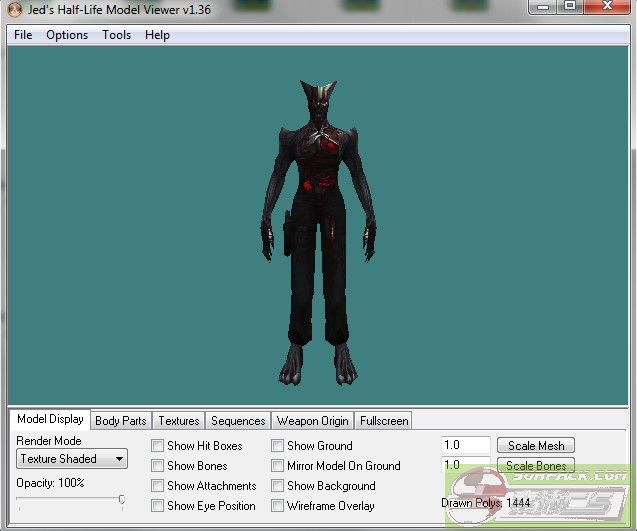The image size is (637, 531).
Task: Enable Show Attachments option
Action: [158, 486]
